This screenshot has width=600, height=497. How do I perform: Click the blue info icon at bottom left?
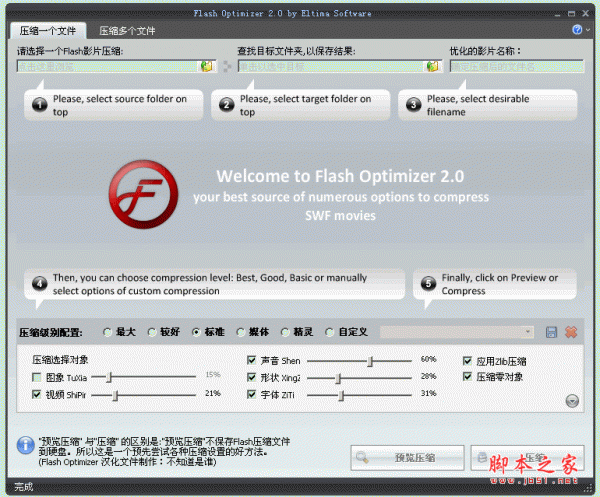[26, 445]
